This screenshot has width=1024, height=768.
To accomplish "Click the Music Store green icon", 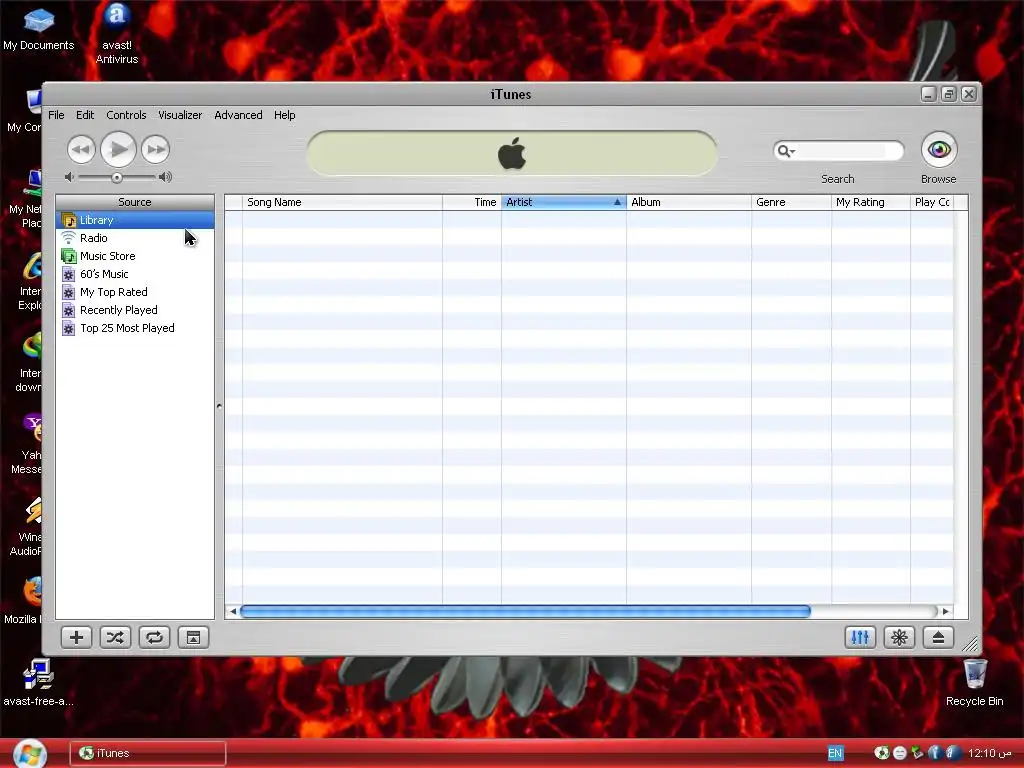I will pyautogui.click(x=69, y=256).
